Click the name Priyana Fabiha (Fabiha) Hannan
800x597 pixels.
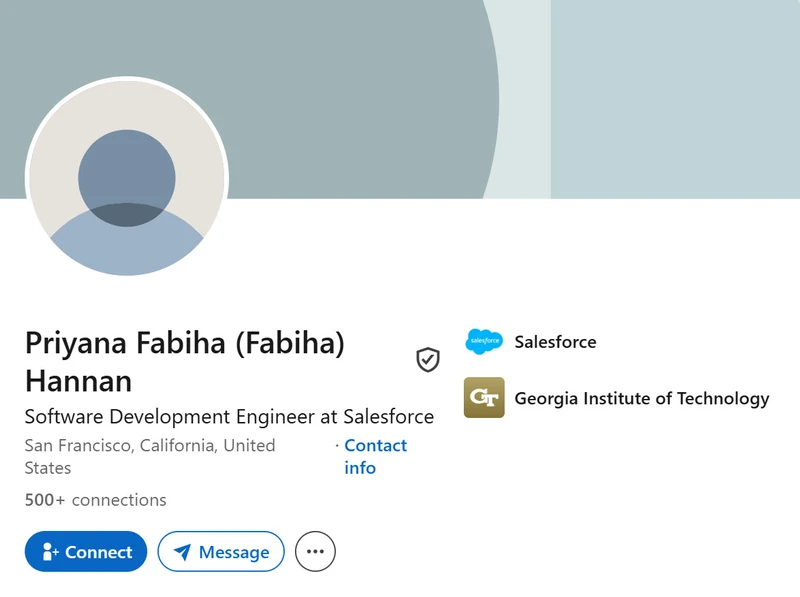coord(185,362)
